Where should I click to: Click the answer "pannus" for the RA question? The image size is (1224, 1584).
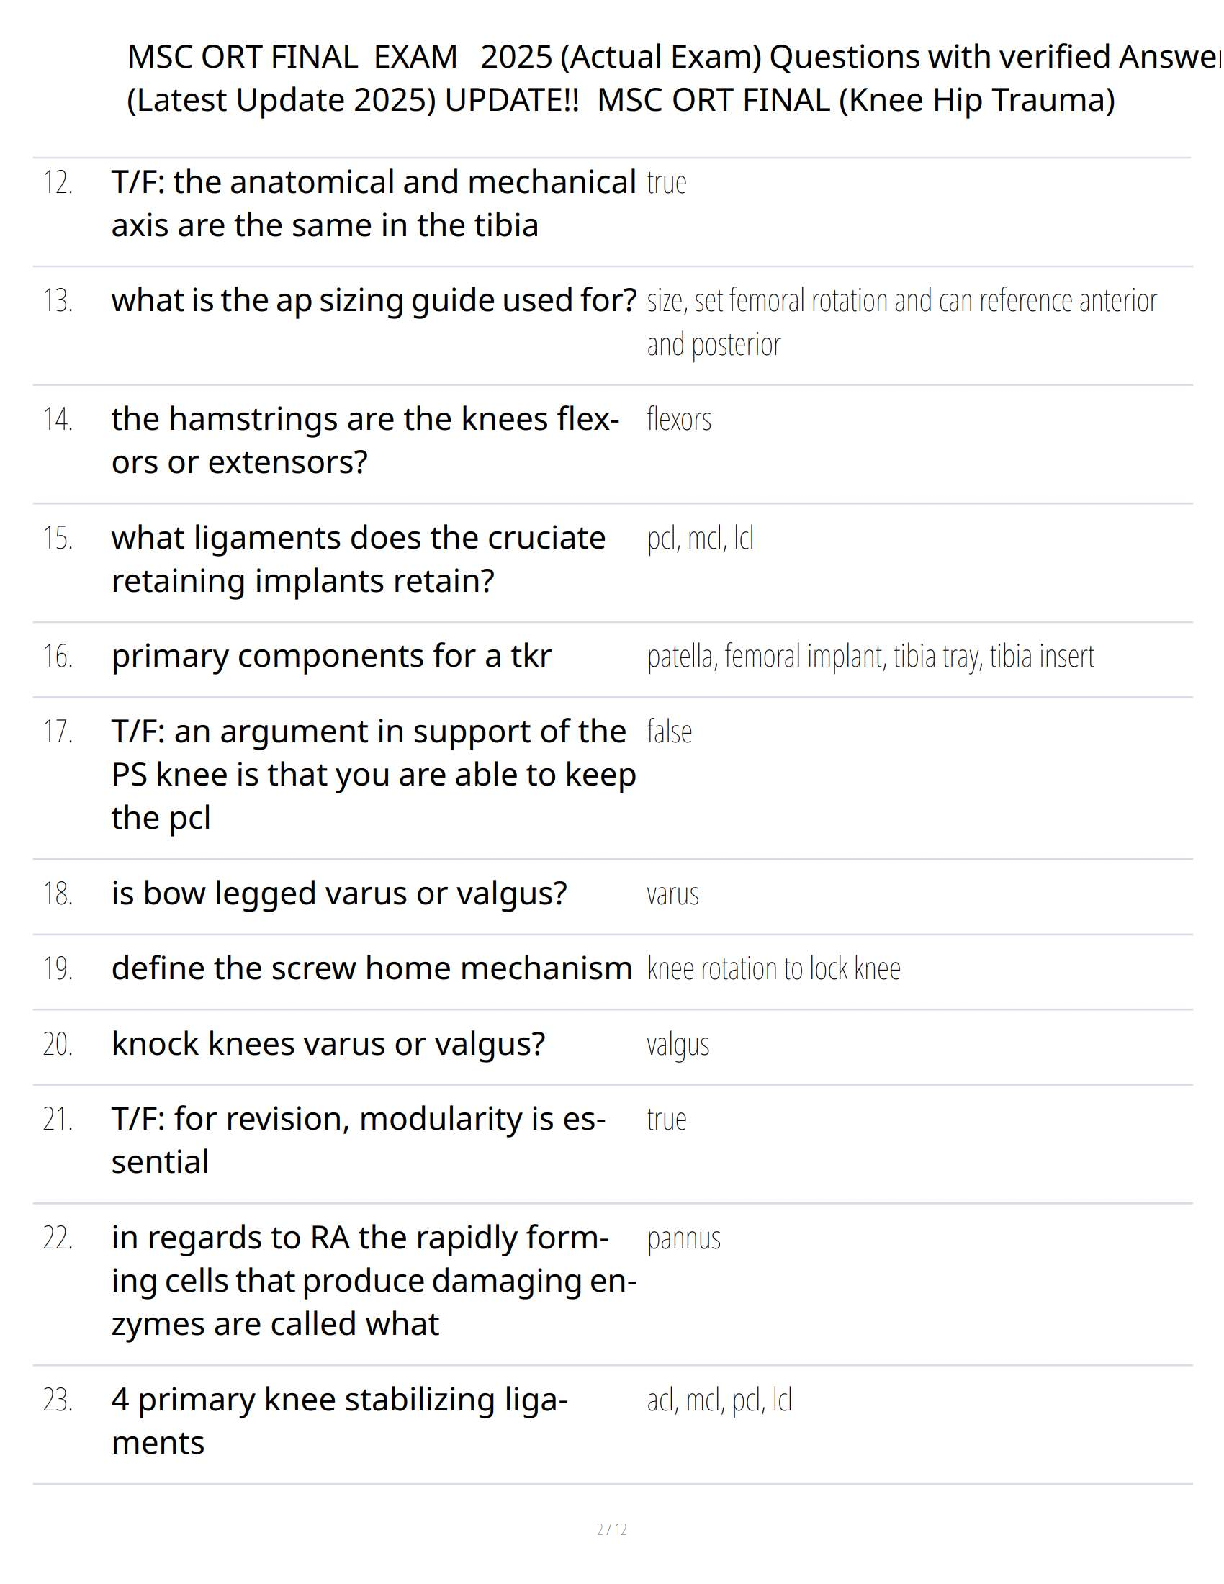point(683,1239)
